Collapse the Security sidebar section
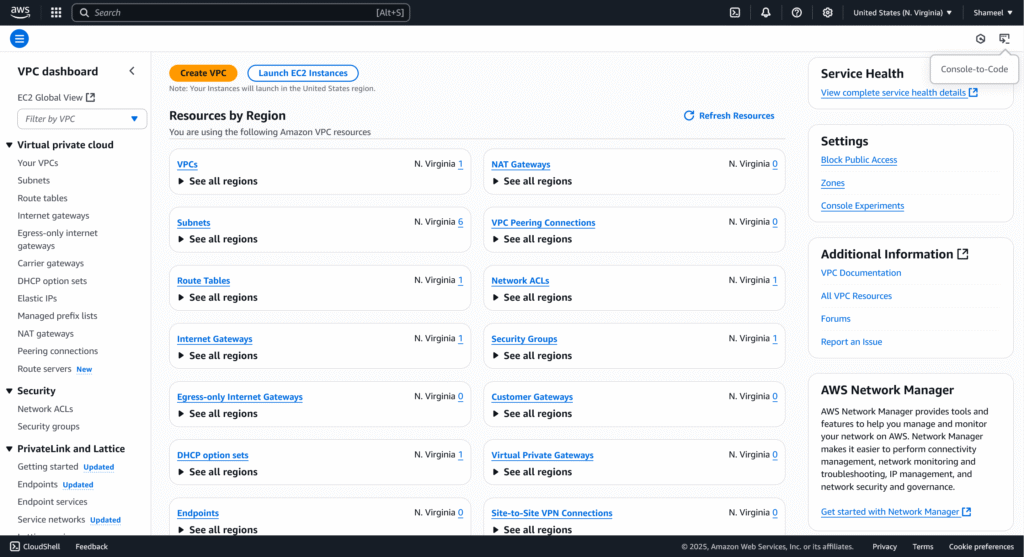Viewport: 1024px width, 557px height. [x=9, y=390]
